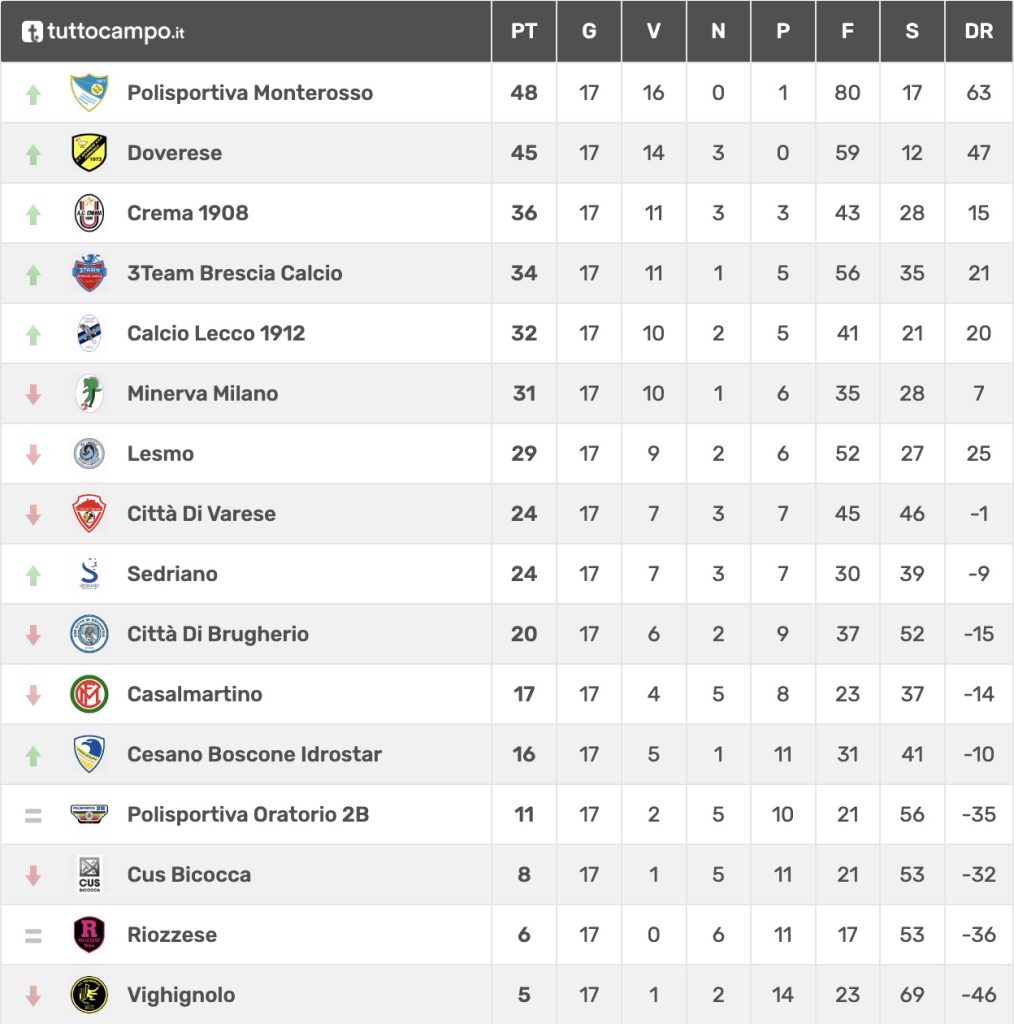Open the Calcio Lecco 1912 team link

click(216, 333)
